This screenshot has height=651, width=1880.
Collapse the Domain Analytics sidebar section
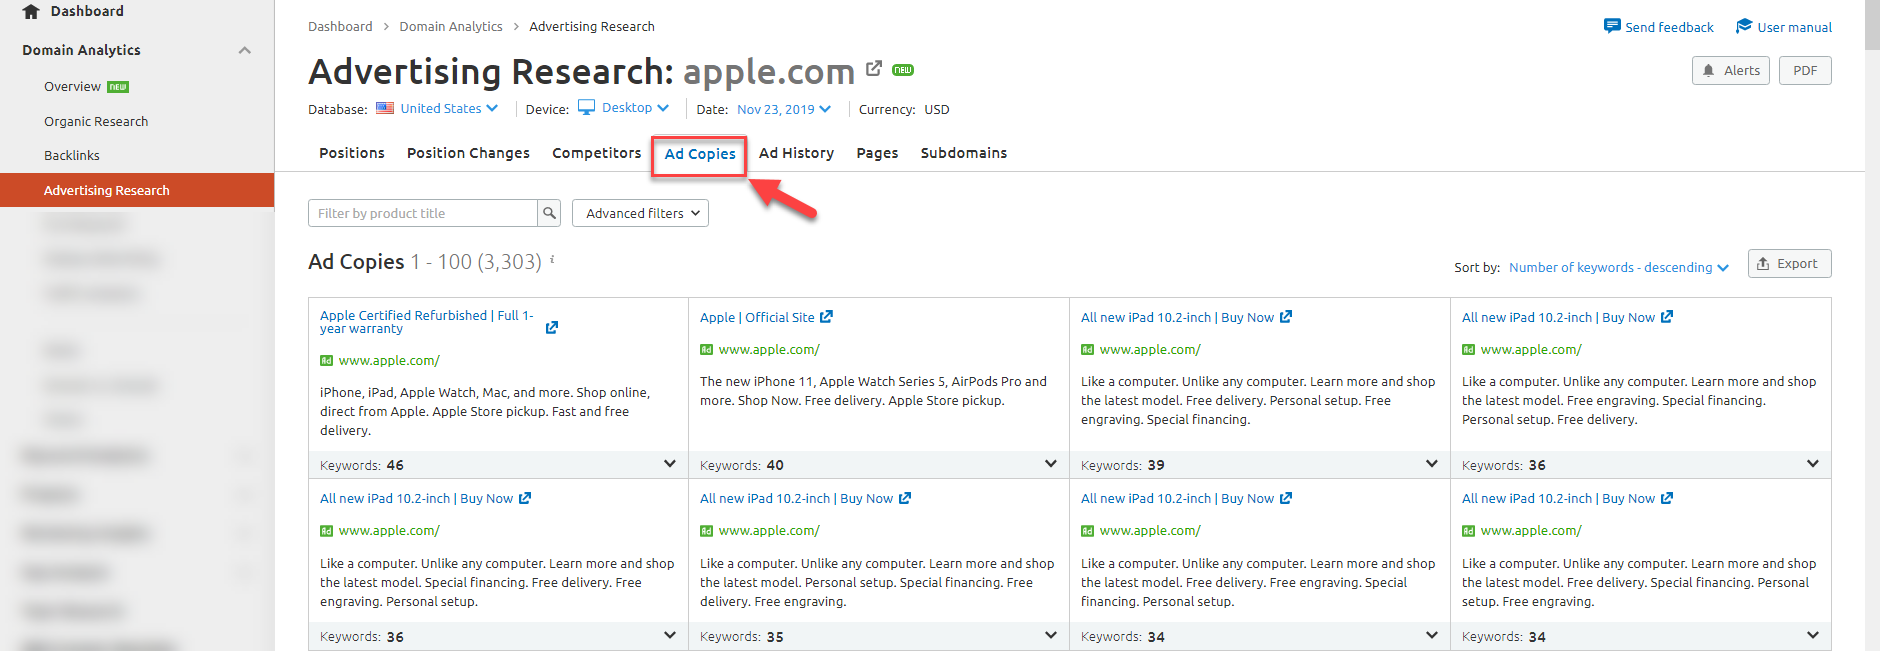pyautogui.click(x=244, y=50)
